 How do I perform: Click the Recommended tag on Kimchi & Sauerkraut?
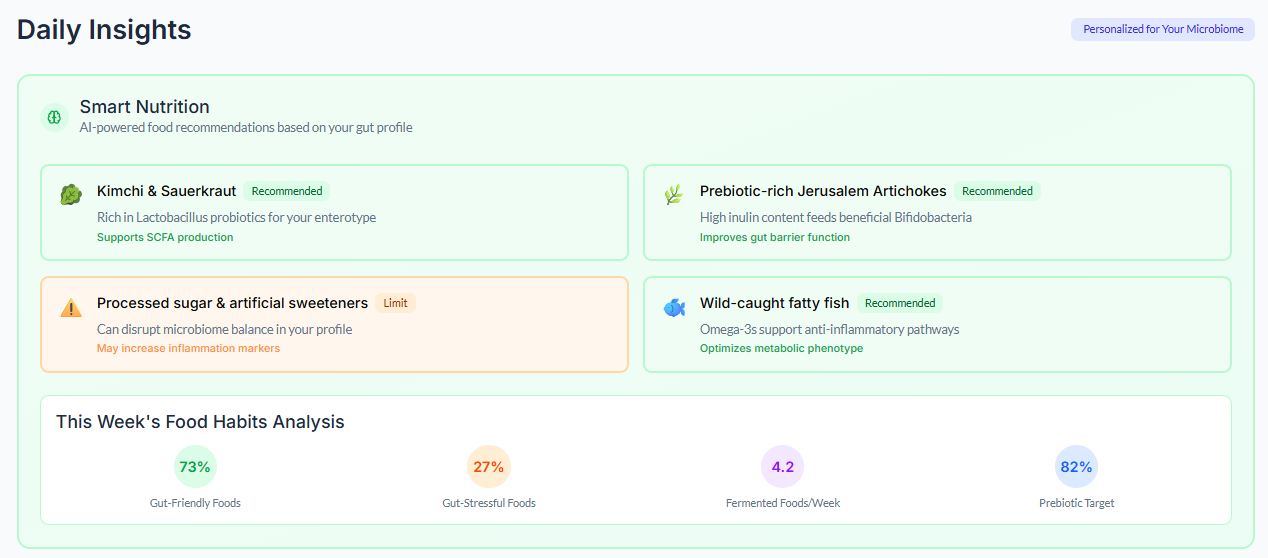(287, 191)
